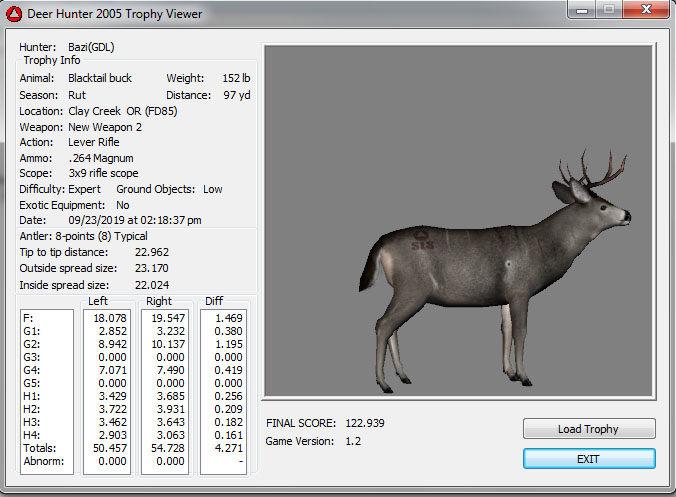Click the right F value 19.547
This screenshot has height=497, width=676.
coord(168,318)
